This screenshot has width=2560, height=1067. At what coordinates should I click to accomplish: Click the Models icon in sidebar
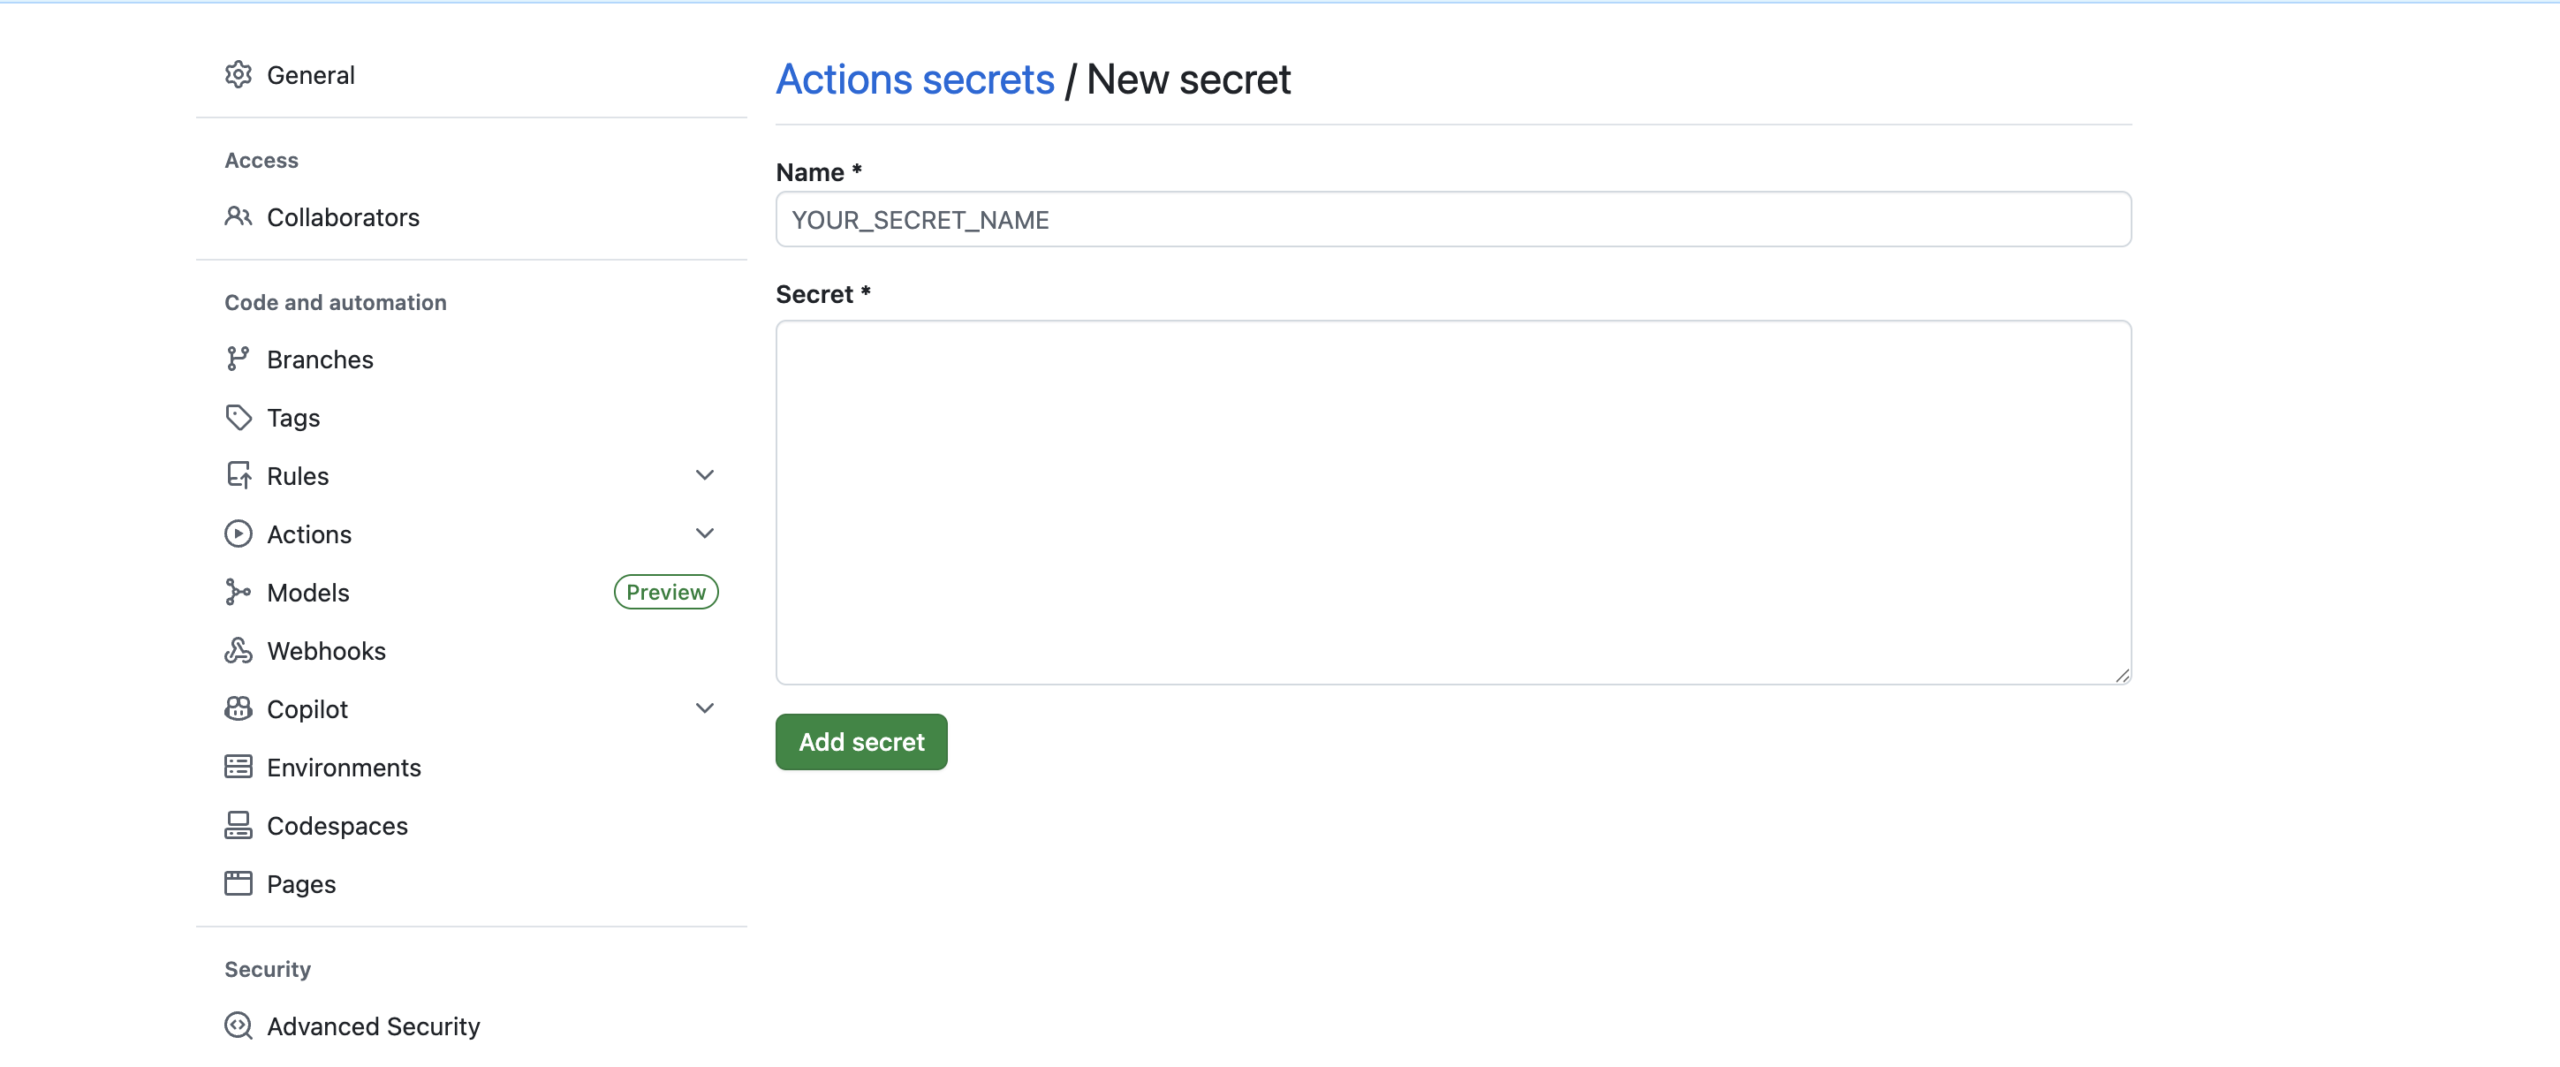tap(238, 592)
